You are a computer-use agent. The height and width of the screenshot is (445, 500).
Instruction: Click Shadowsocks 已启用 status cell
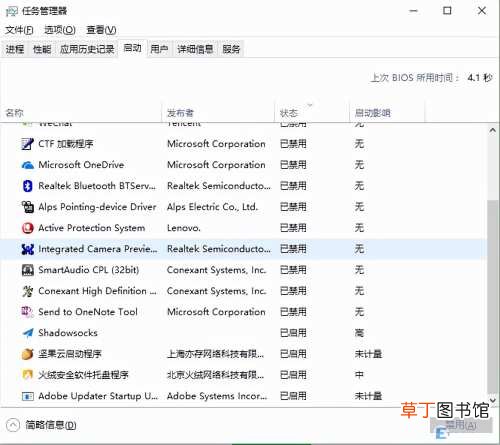pyautogui.click(x=293, y=333)
